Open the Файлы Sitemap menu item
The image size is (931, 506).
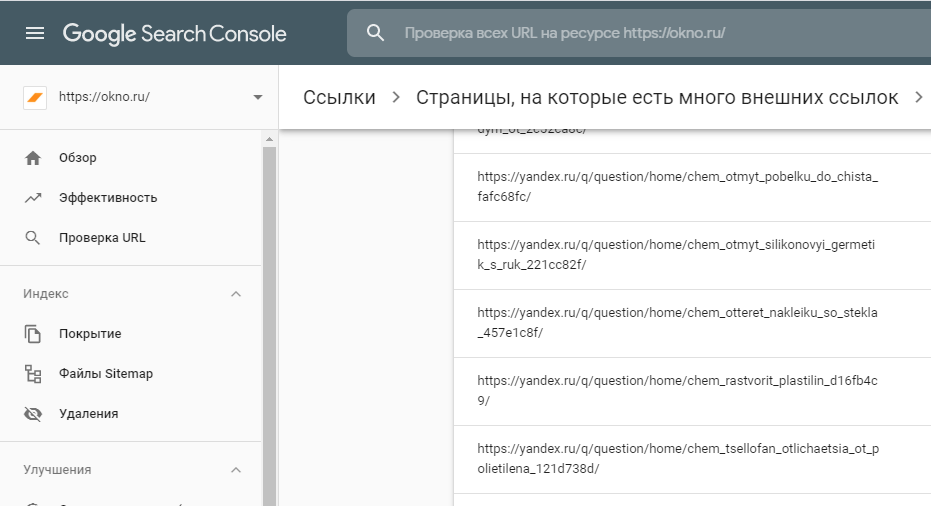point(106,374)
